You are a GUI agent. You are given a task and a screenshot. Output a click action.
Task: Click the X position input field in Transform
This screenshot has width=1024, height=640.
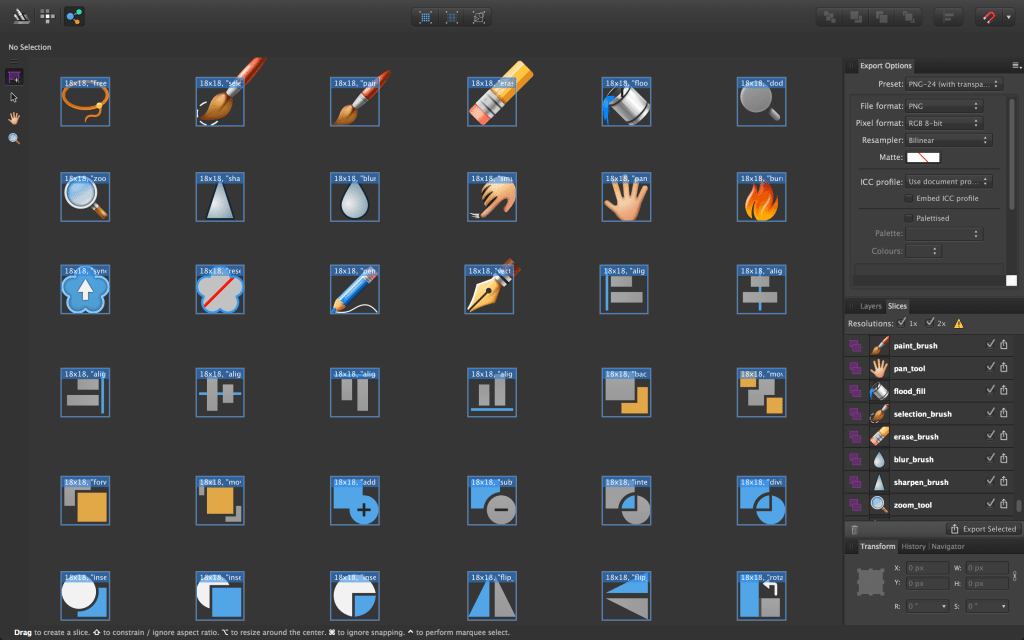point(927,567)
